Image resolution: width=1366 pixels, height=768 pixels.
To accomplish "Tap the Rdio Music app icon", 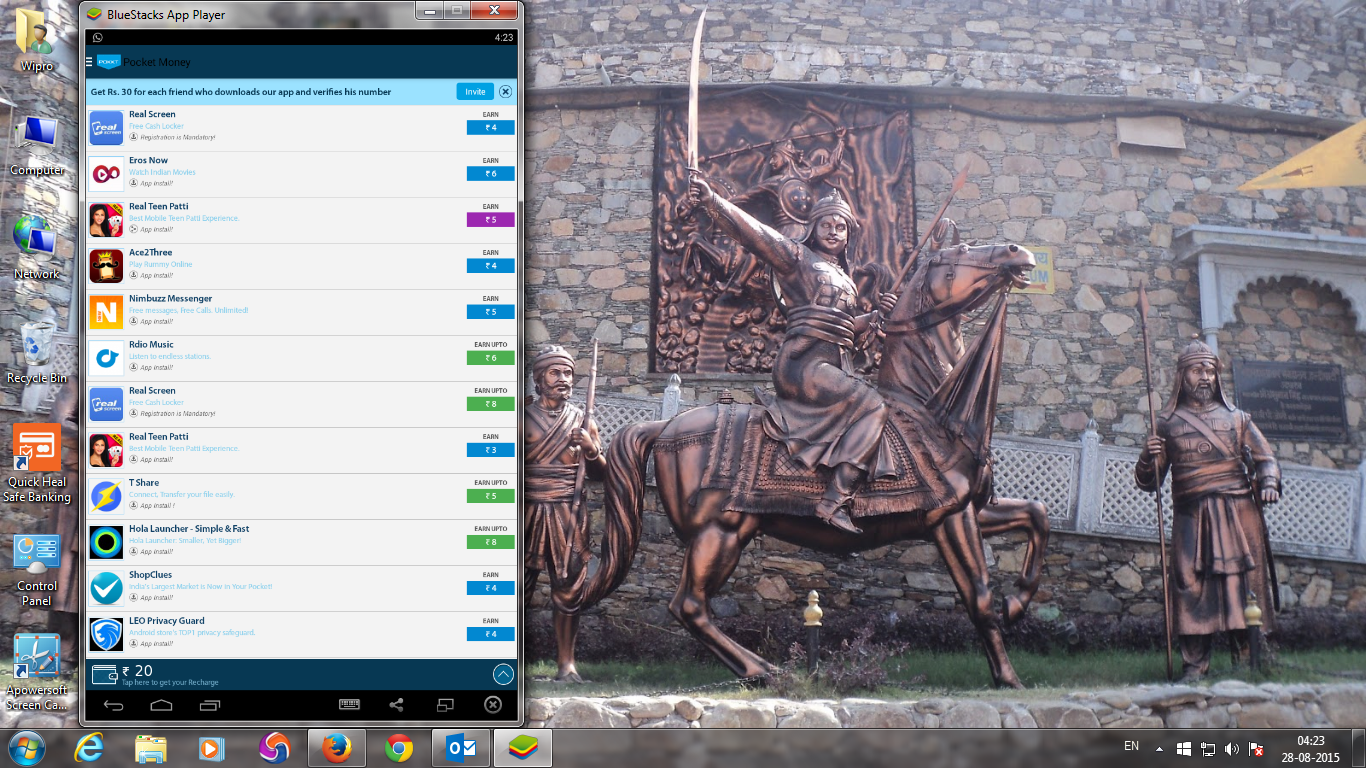I will coord(106,358).
